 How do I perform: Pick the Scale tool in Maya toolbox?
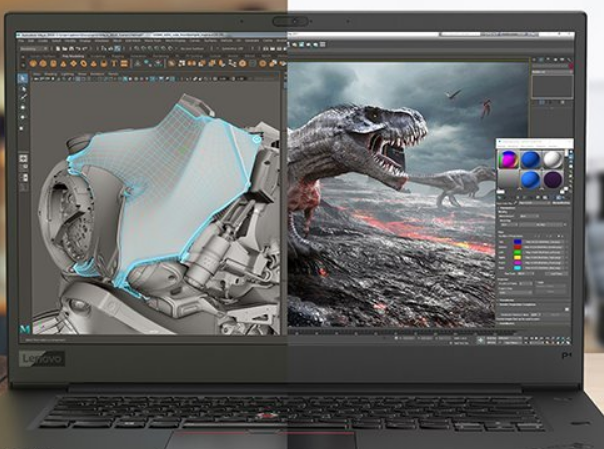click(22, 128)
